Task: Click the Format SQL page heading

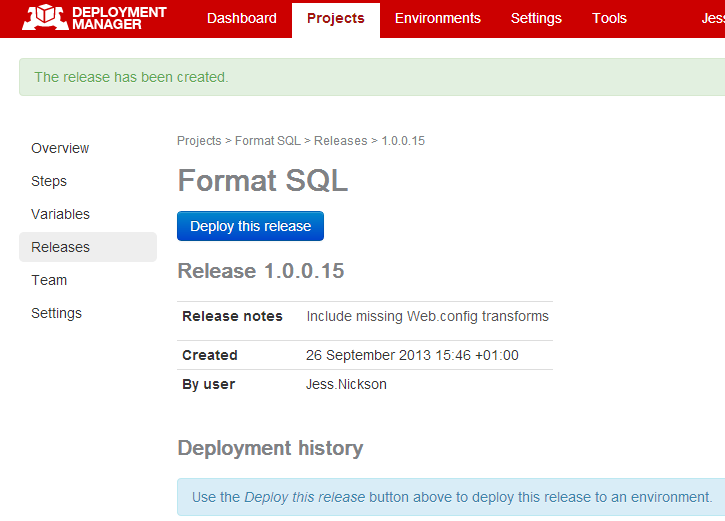Action: coord(262,181)
